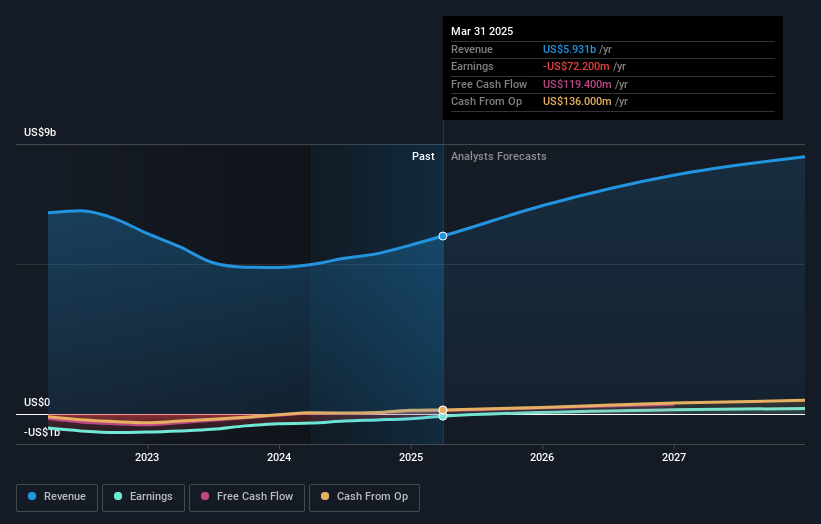Click the Past section label
821x524 pixels.
coord(423,156)
